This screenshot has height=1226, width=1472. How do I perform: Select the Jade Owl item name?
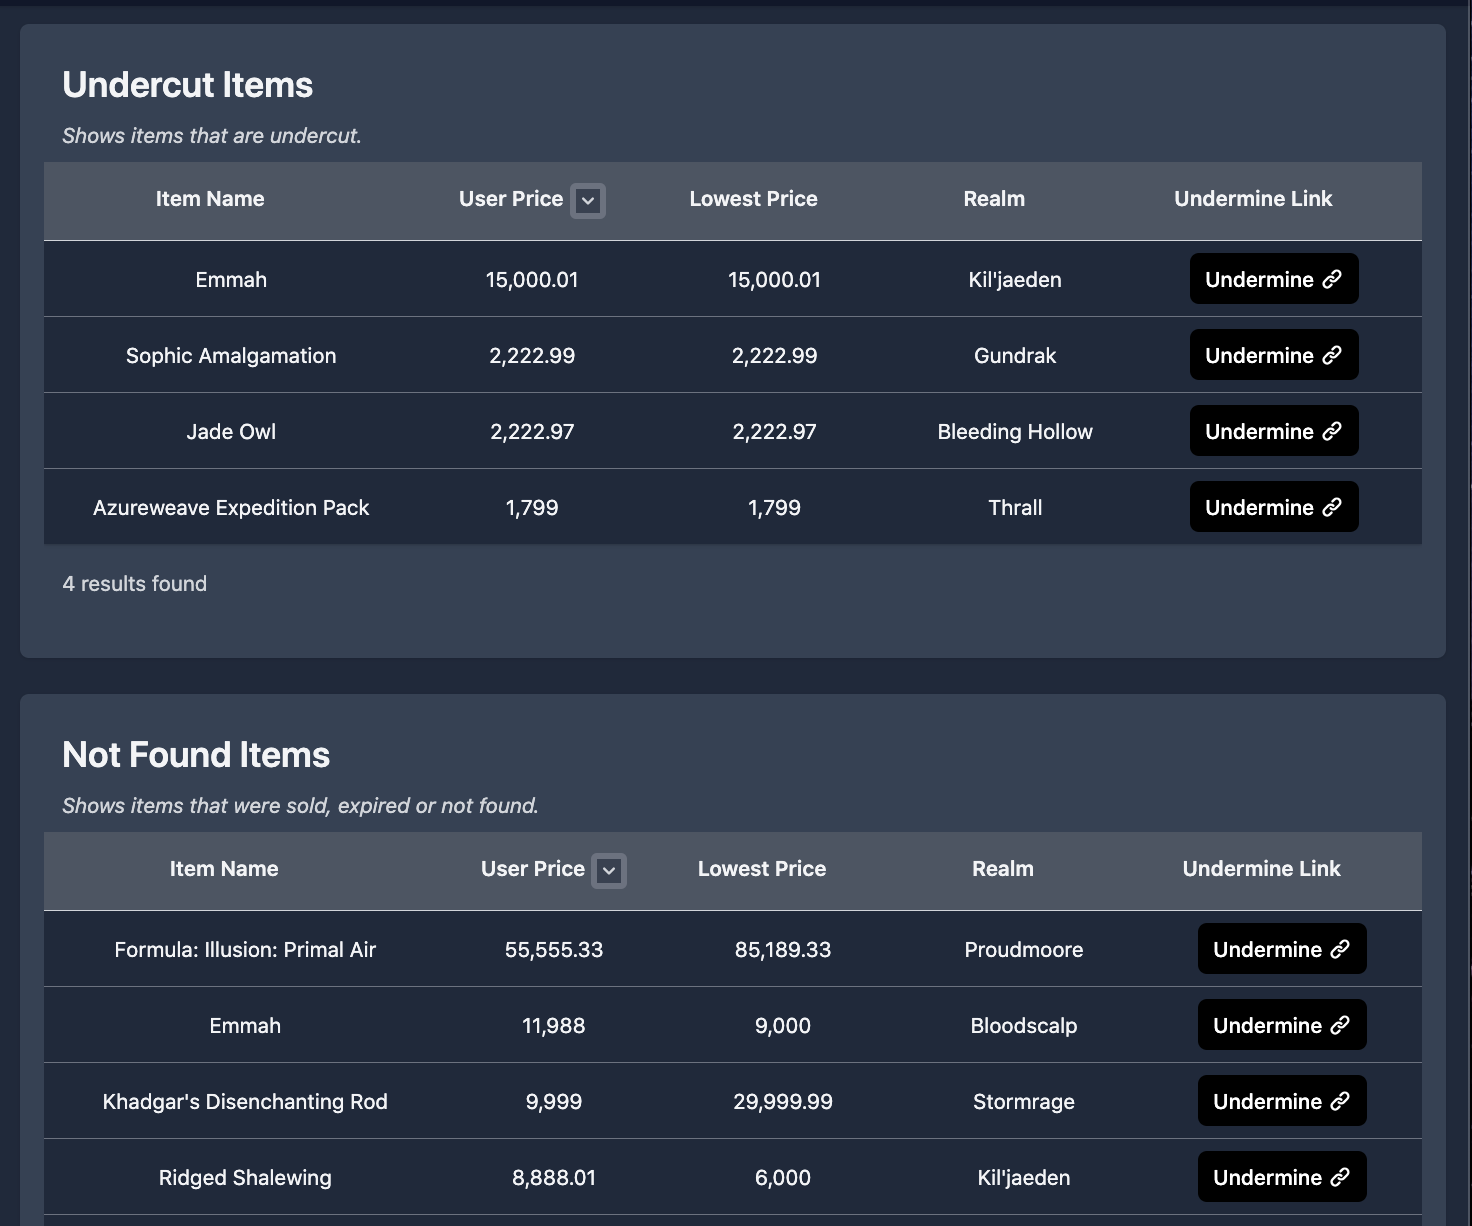point(231,432)
